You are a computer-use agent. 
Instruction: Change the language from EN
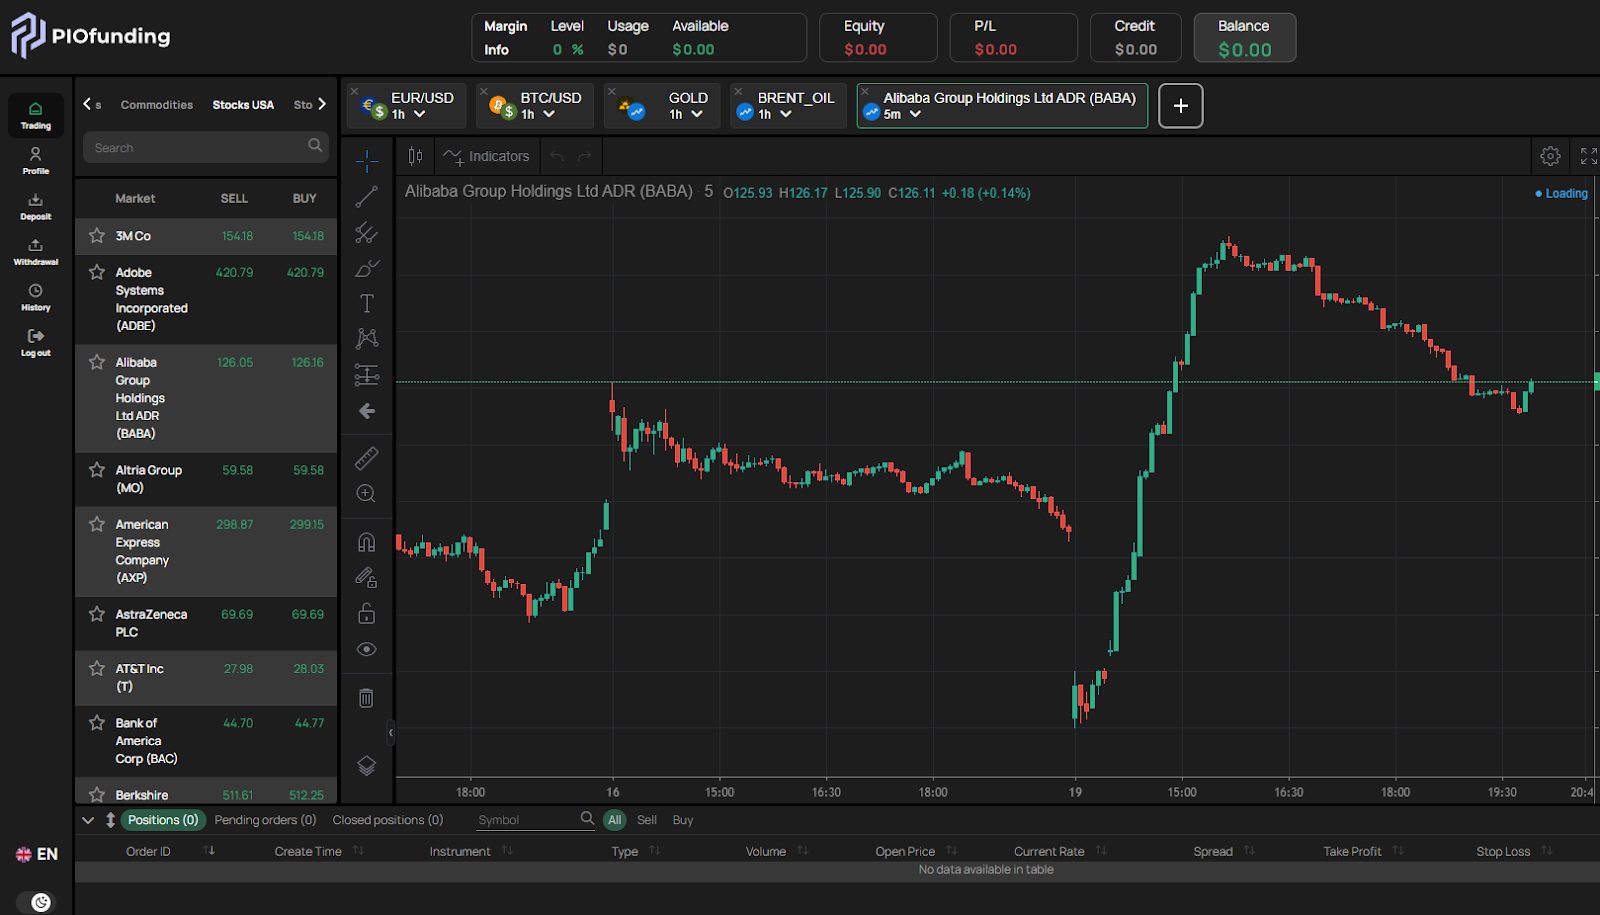click(37, 854)
